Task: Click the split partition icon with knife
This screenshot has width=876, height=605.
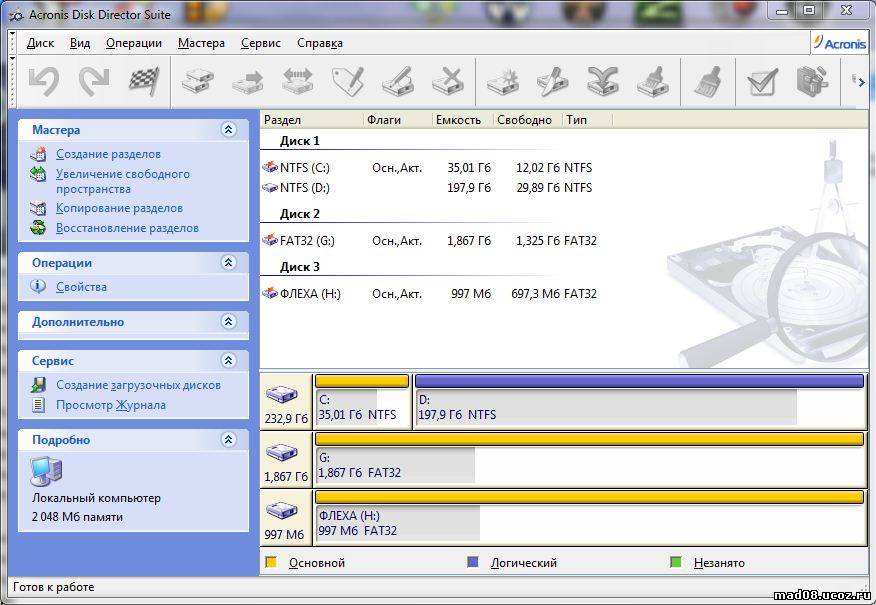Action: [553, 82]
